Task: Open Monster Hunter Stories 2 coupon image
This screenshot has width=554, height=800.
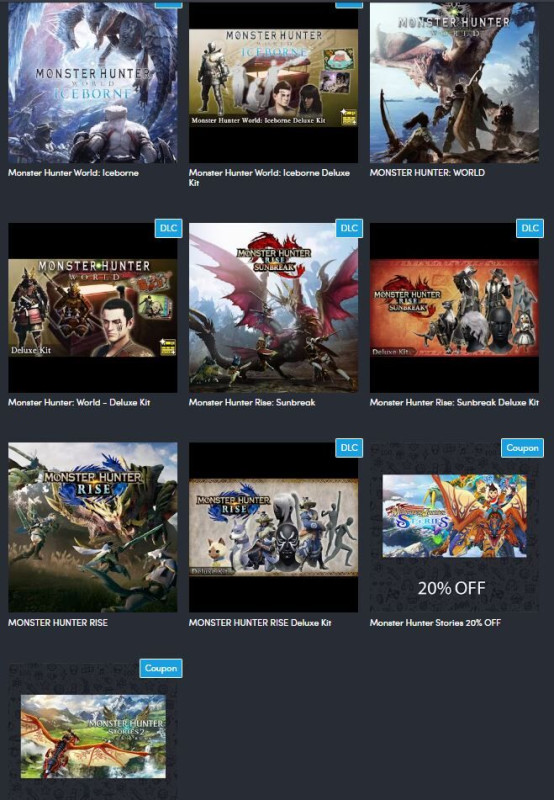Action: pyautogui.click(x=93, y=731)
